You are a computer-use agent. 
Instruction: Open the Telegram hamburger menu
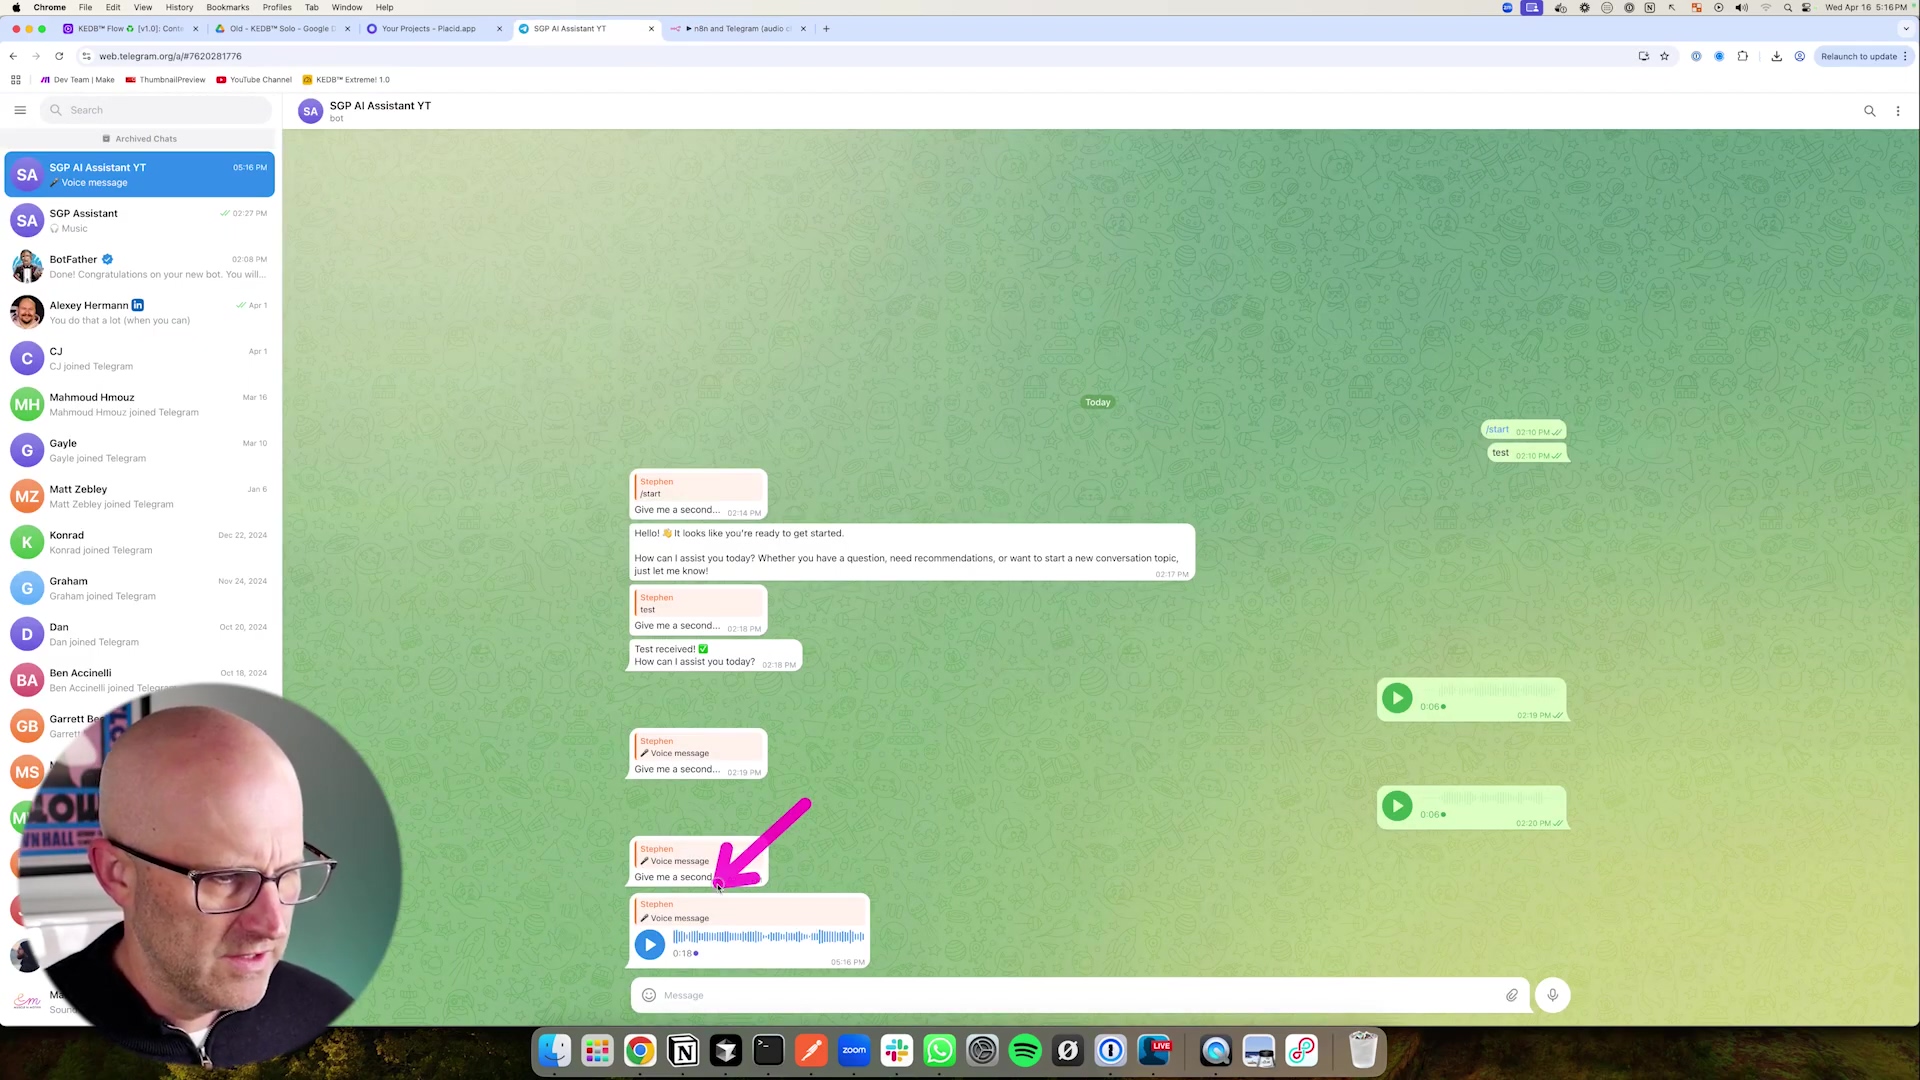[20, 110]
